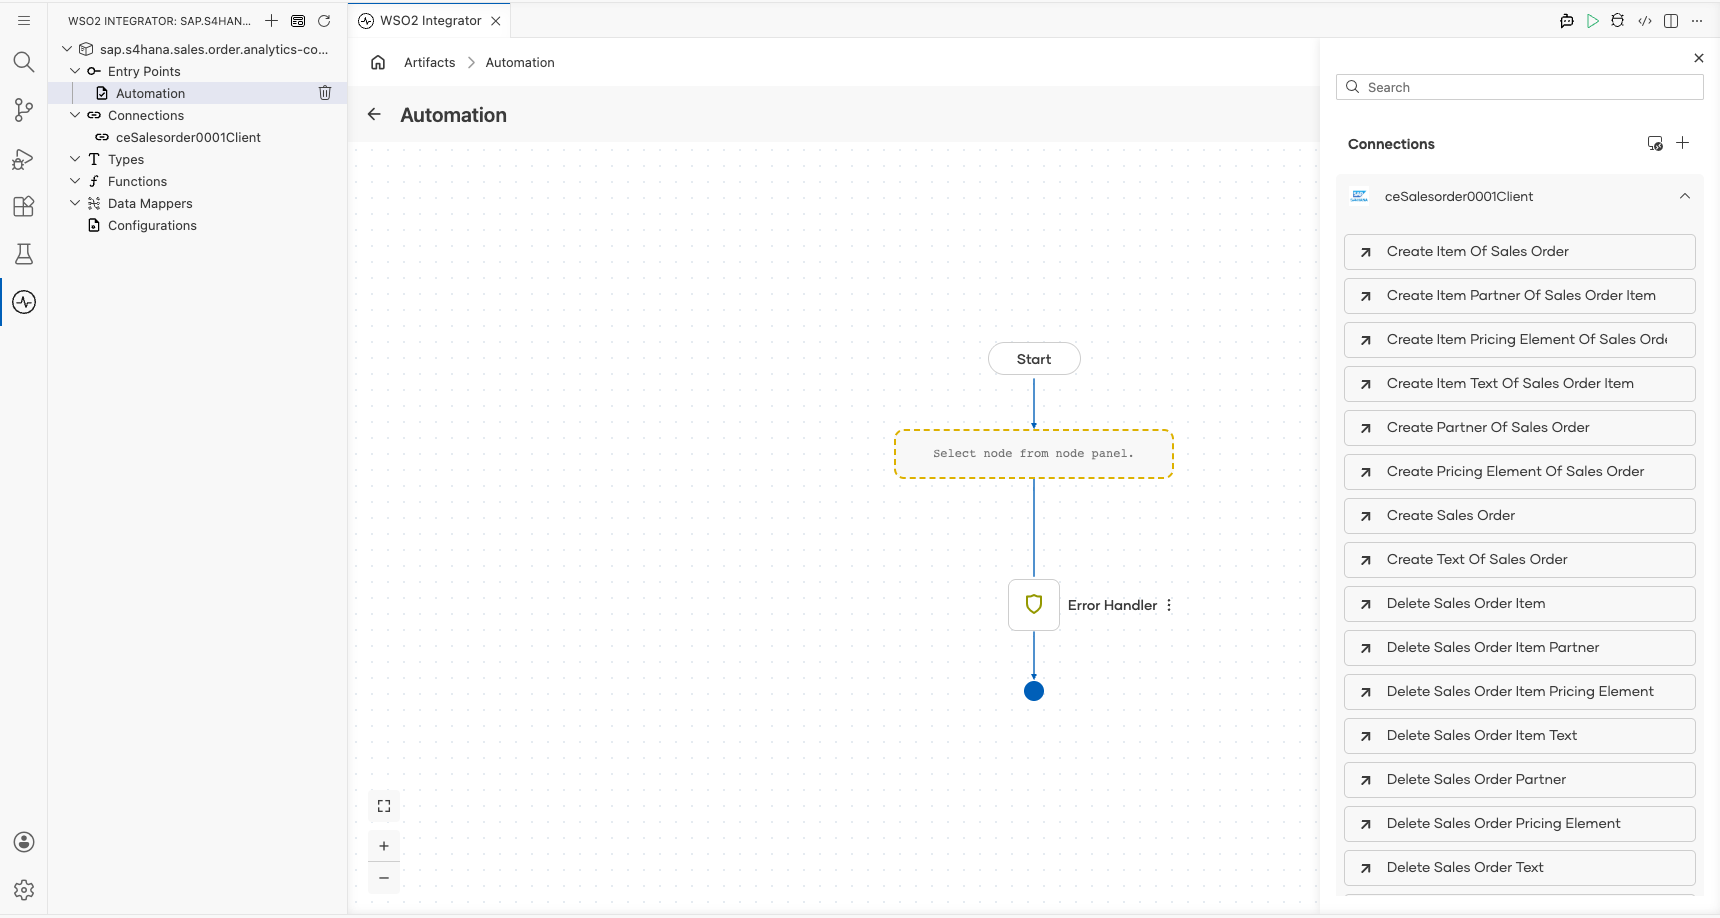
Task: Expand the Functions tree node
Action: (75, 181)
